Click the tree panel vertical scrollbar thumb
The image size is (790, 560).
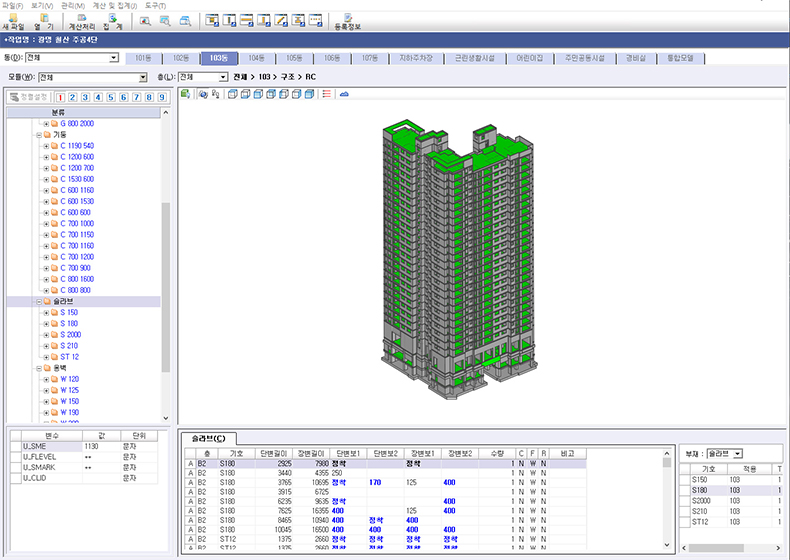click(x=166, y=287)
